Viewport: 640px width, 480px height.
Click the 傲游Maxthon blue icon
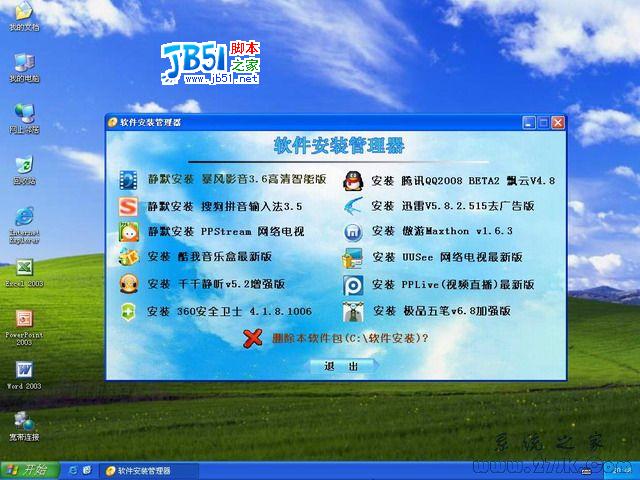point(353,232)
